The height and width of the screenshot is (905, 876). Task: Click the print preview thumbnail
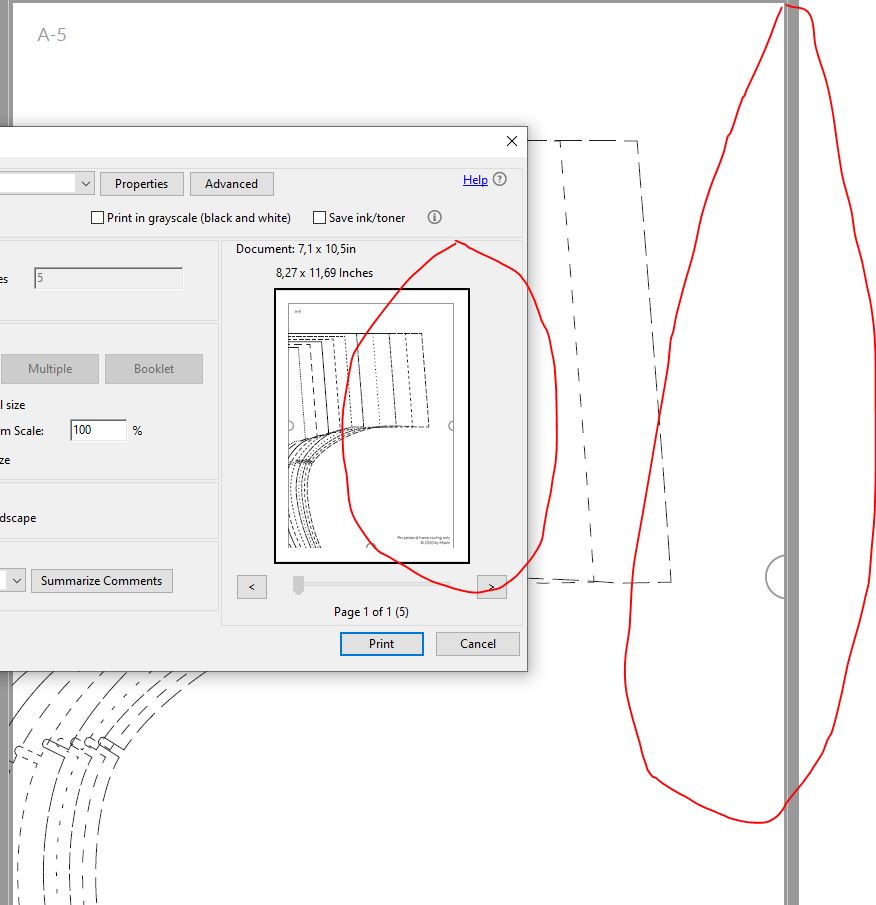(x=371, y=424)
